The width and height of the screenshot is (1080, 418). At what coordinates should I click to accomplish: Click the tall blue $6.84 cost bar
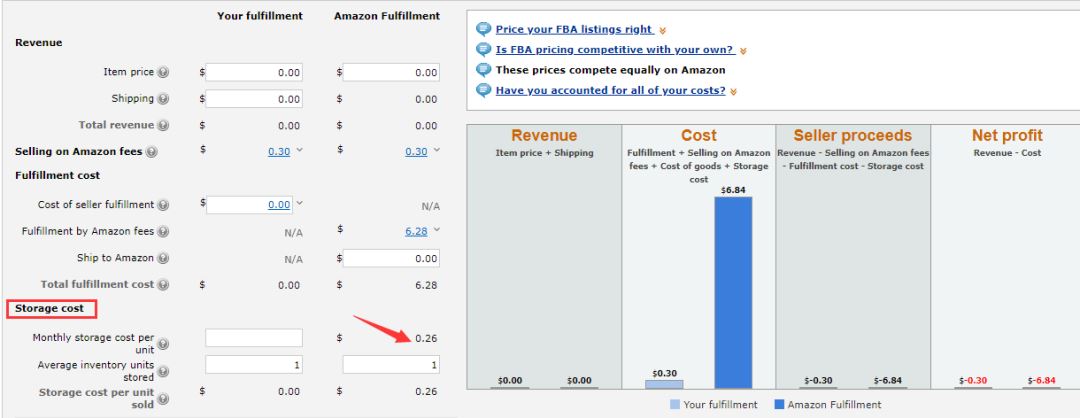(733, 293)
